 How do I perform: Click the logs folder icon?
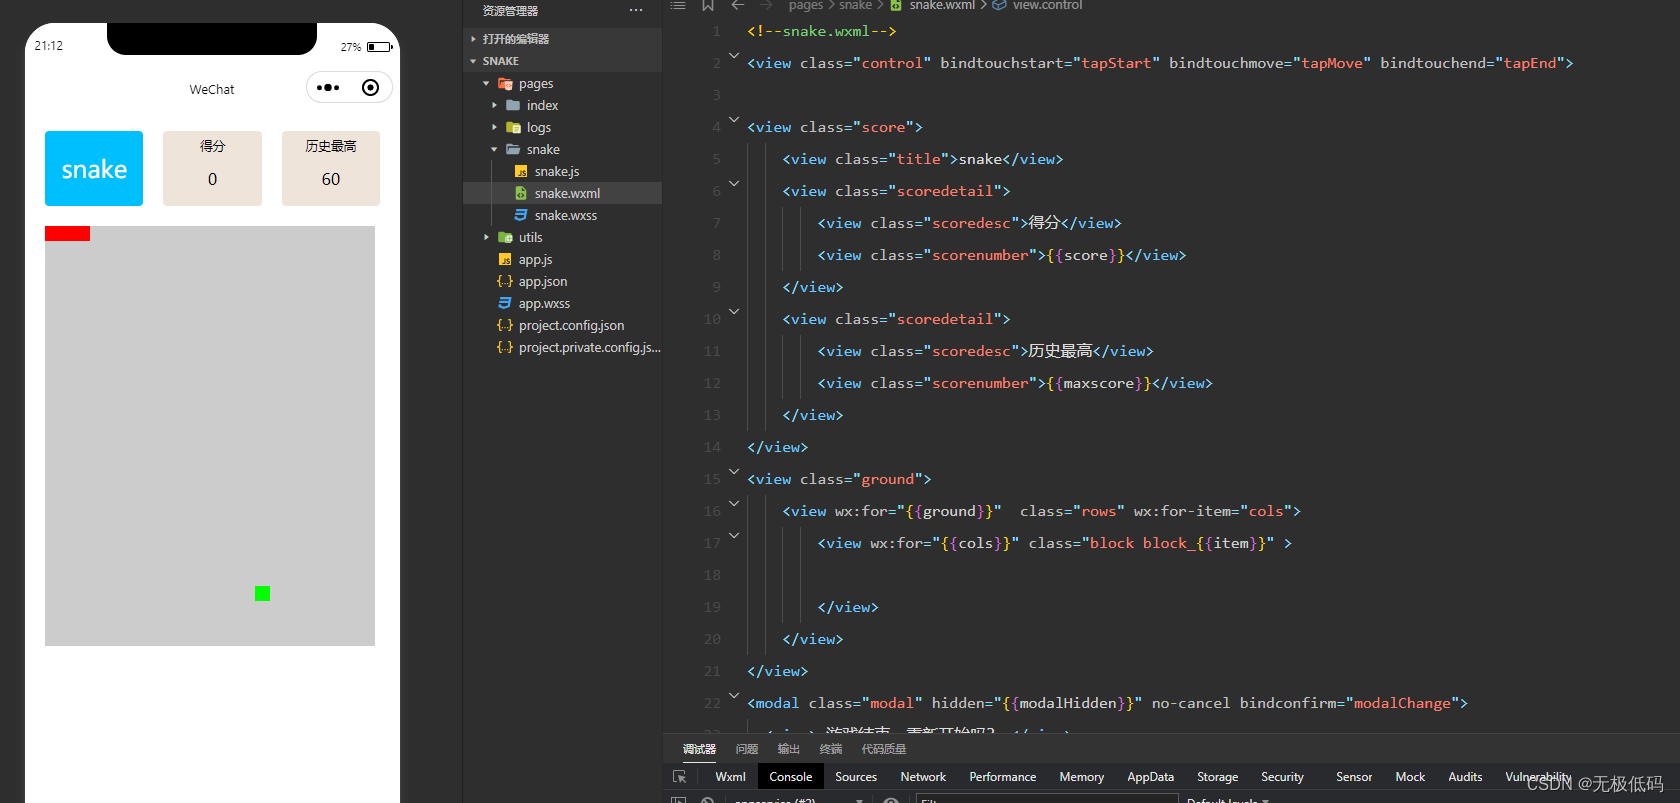point(513,128)
